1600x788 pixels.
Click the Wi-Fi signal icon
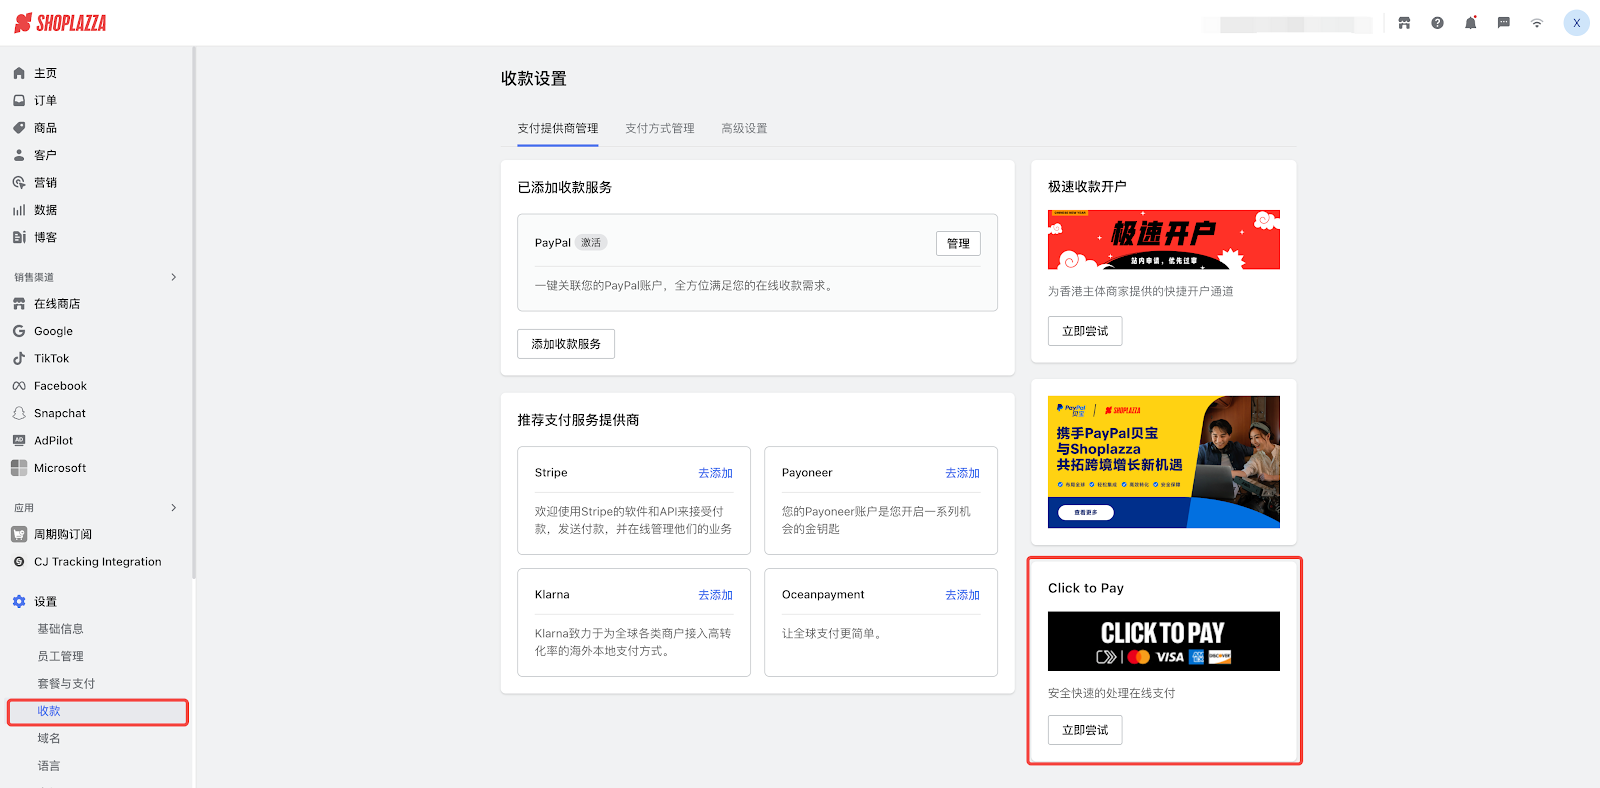(x=1537, y=23)
